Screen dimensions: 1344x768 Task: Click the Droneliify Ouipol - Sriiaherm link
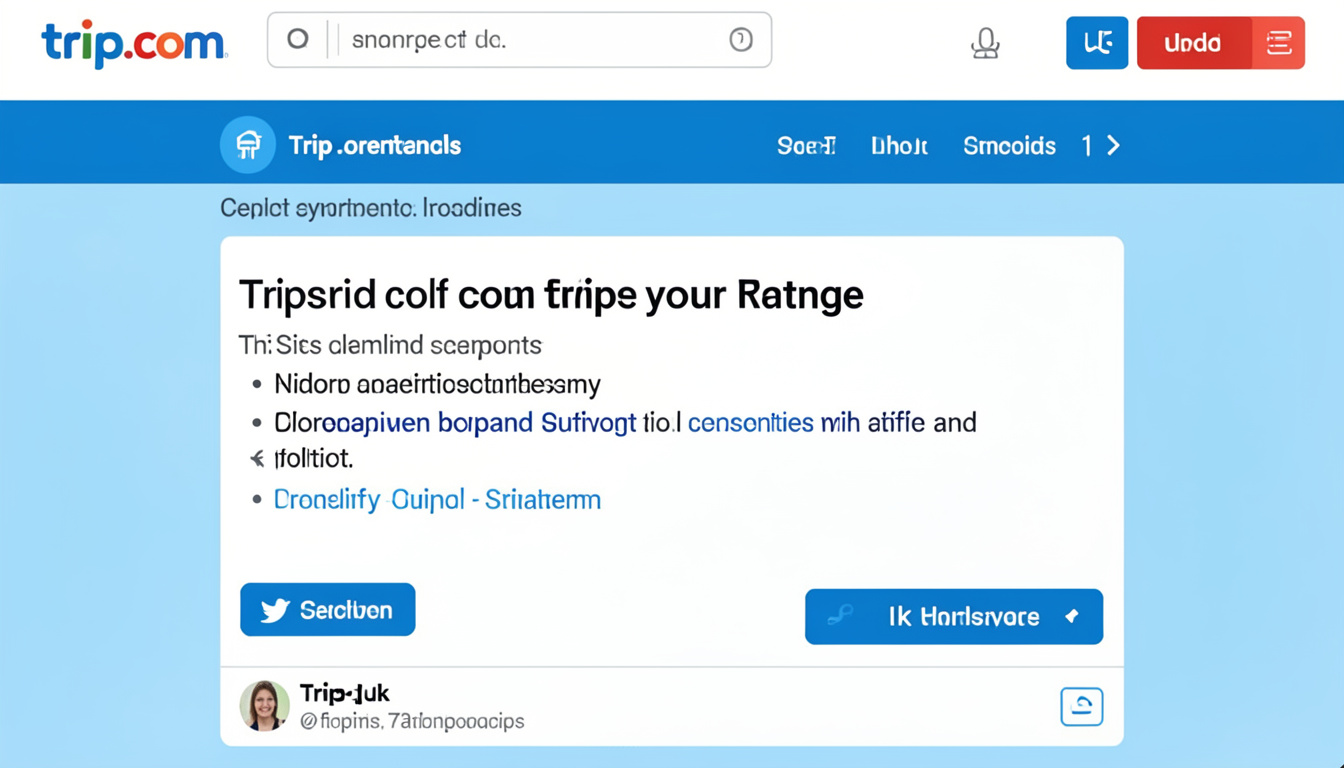pos(437,499)
